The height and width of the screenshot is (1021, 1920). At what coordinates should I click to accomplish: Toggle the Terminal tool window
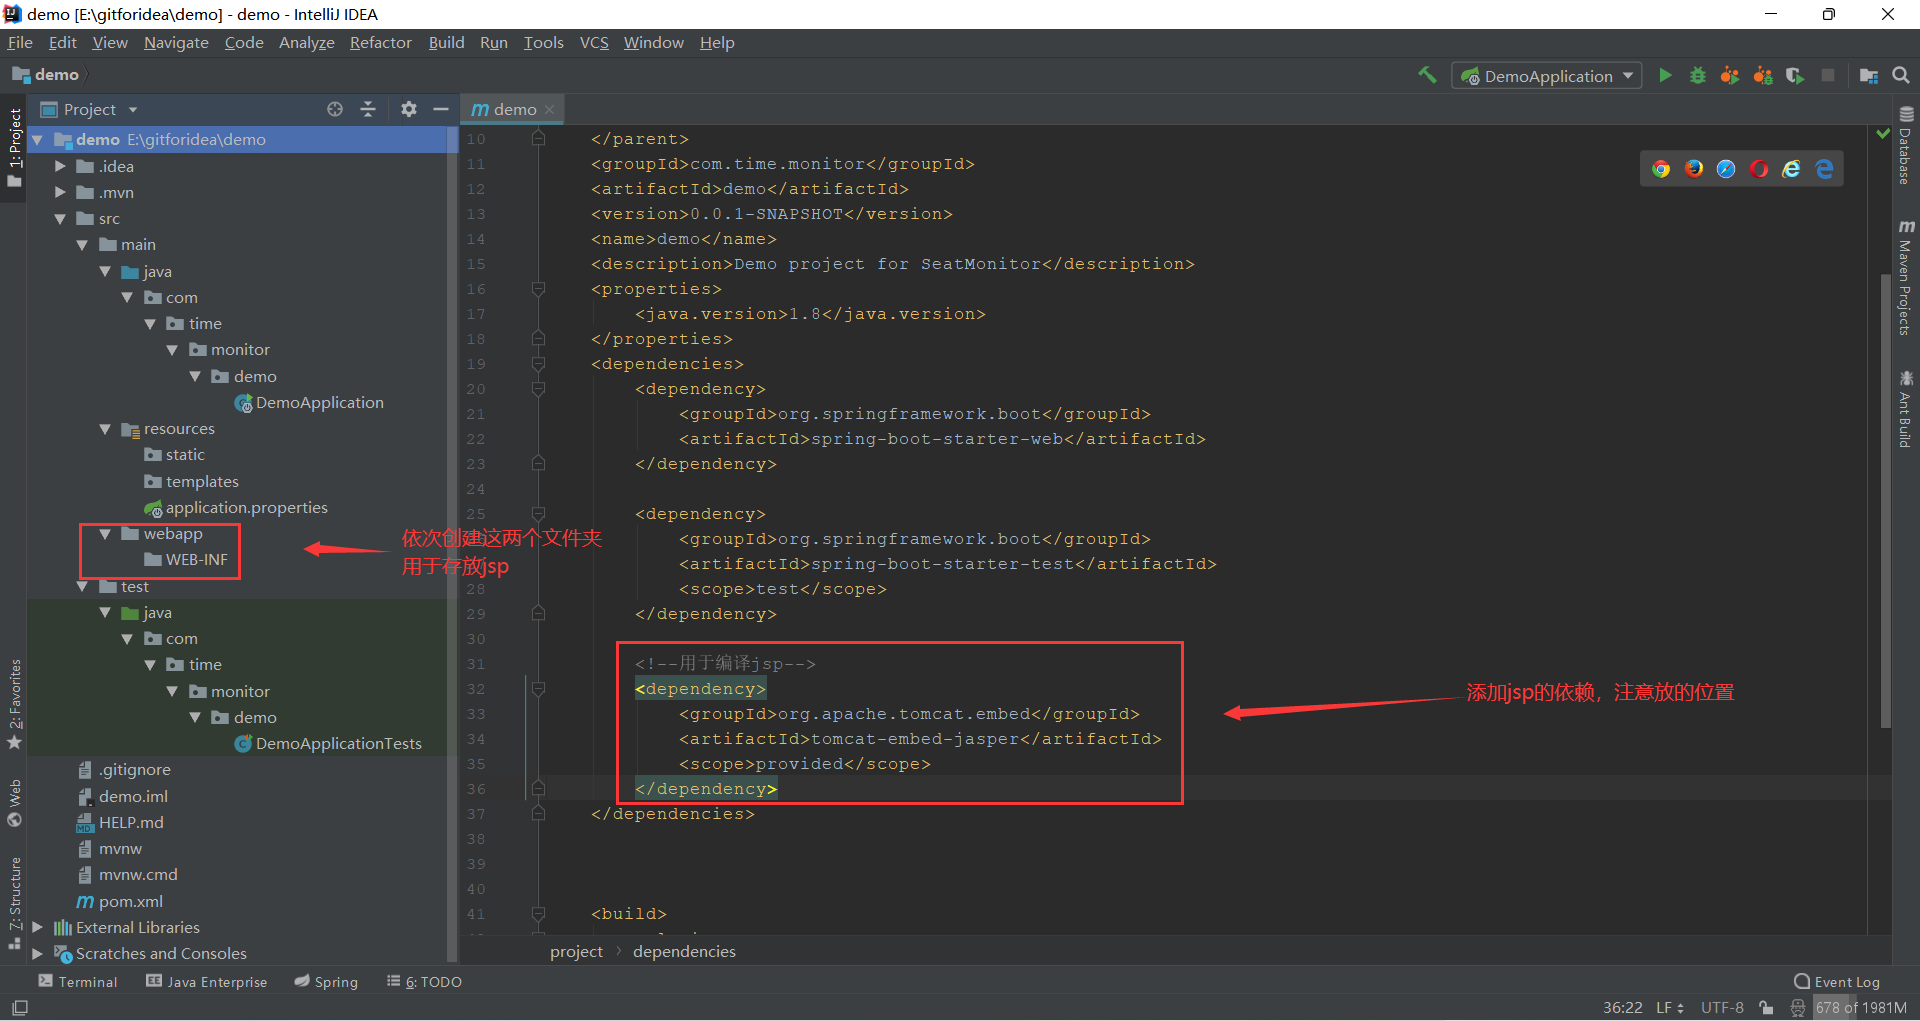click(78, 982)
